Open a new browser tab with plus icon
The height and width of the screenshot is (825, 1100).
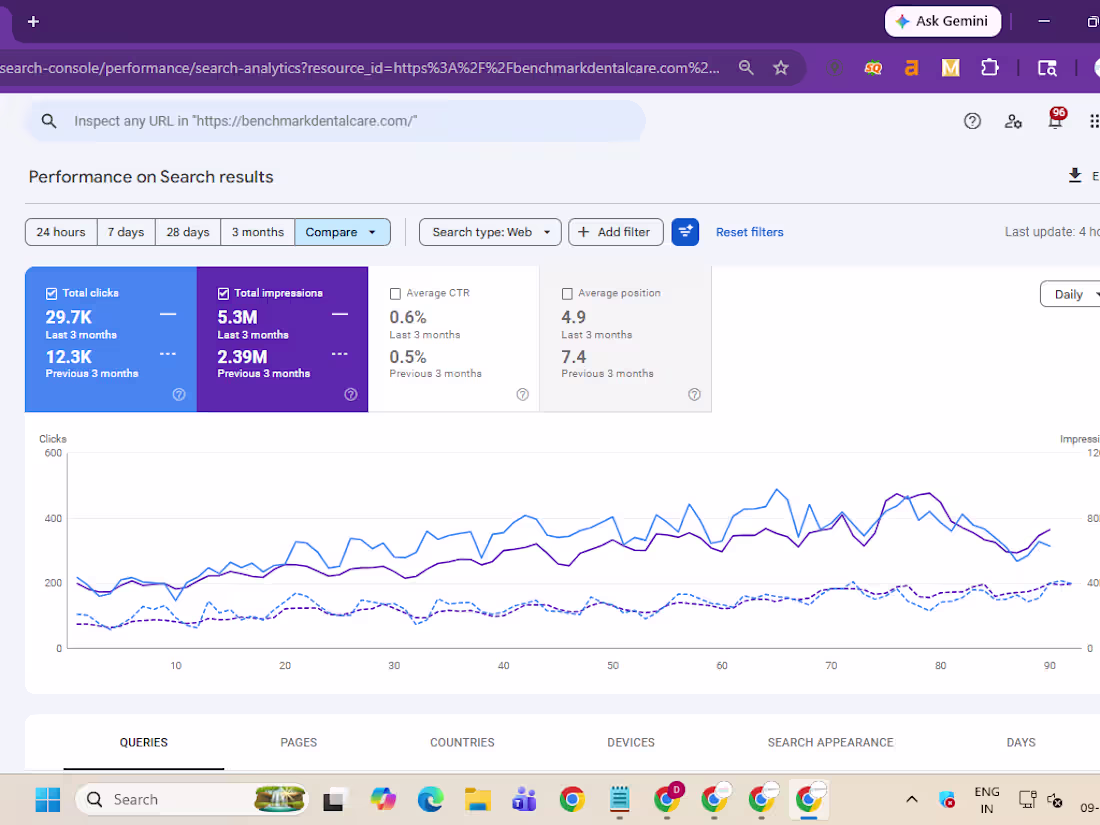point(33,22)
